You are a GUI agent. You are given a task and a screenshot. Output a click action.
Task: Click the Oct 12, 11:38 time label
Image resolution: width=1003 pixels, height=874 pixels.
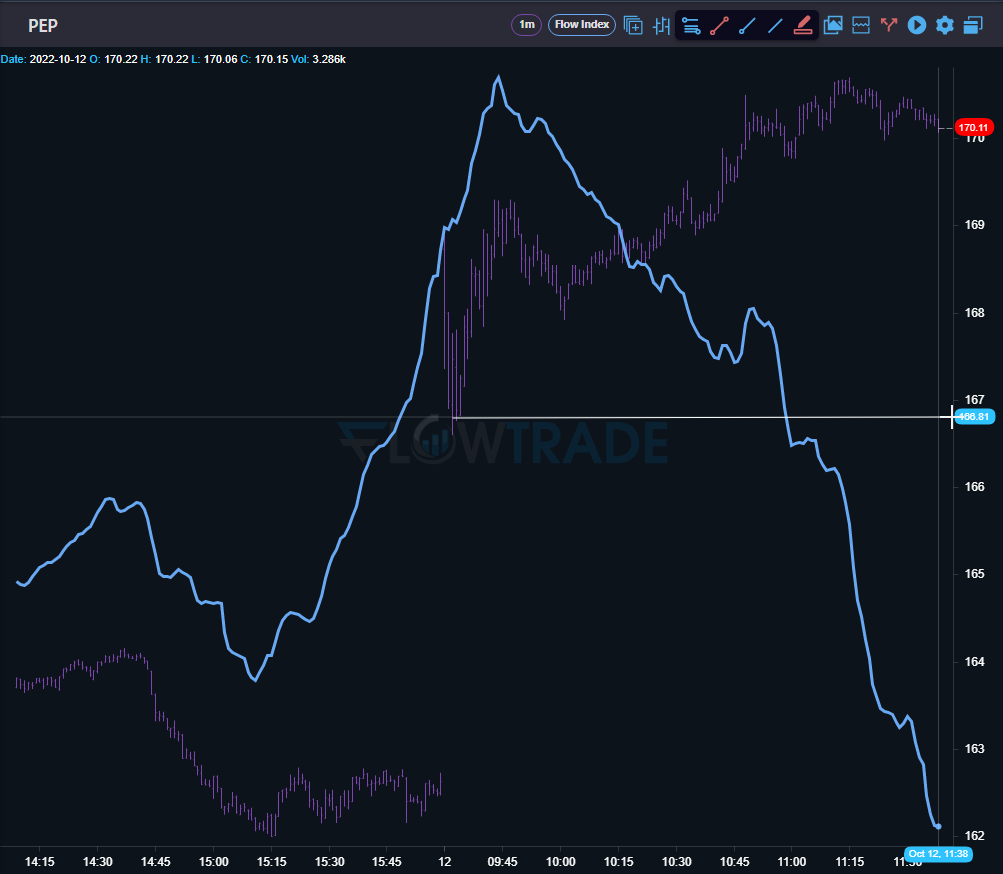click(938, 854)
